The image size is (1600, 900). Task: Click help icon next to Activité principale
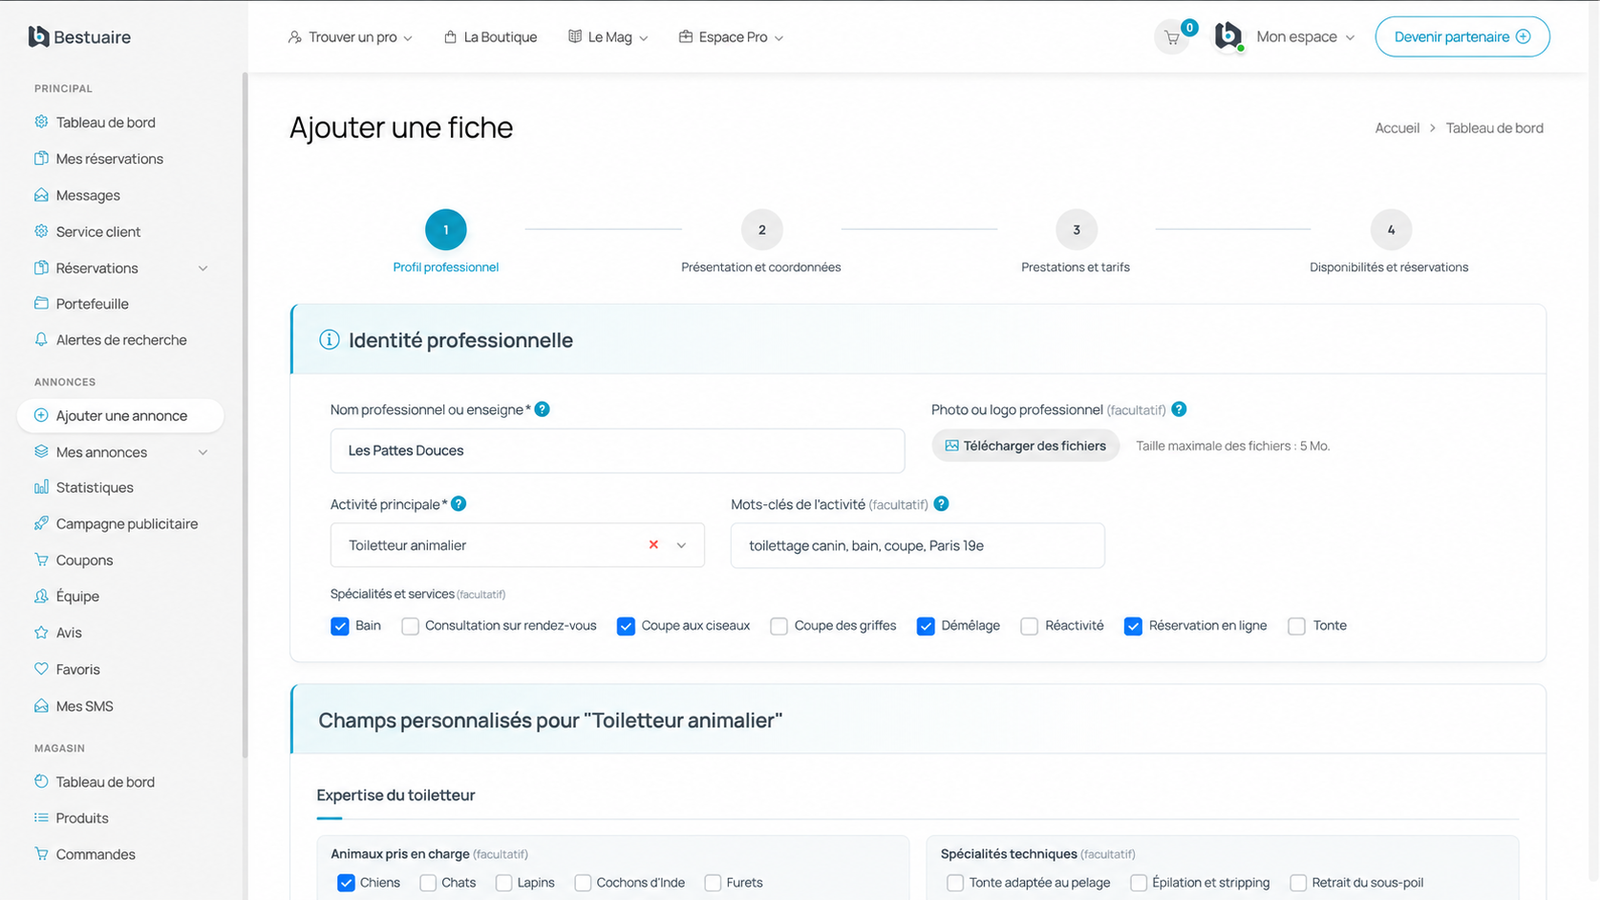point(459,504)
